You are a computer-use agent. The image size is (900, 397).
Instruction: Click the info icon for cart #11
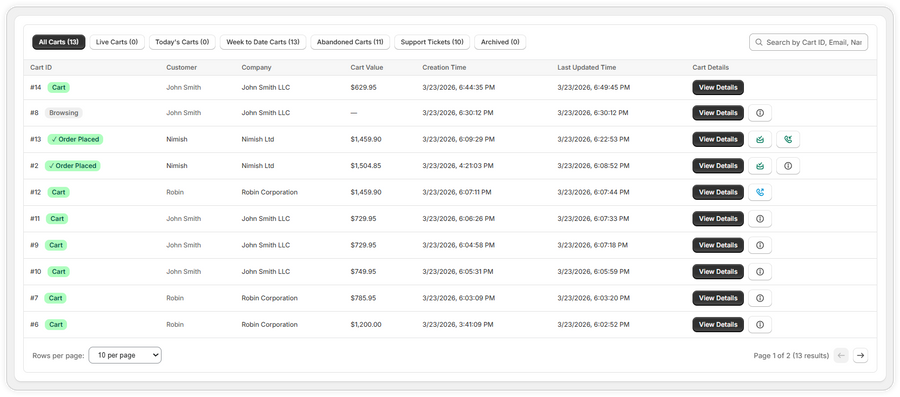(x=760, y=219)
